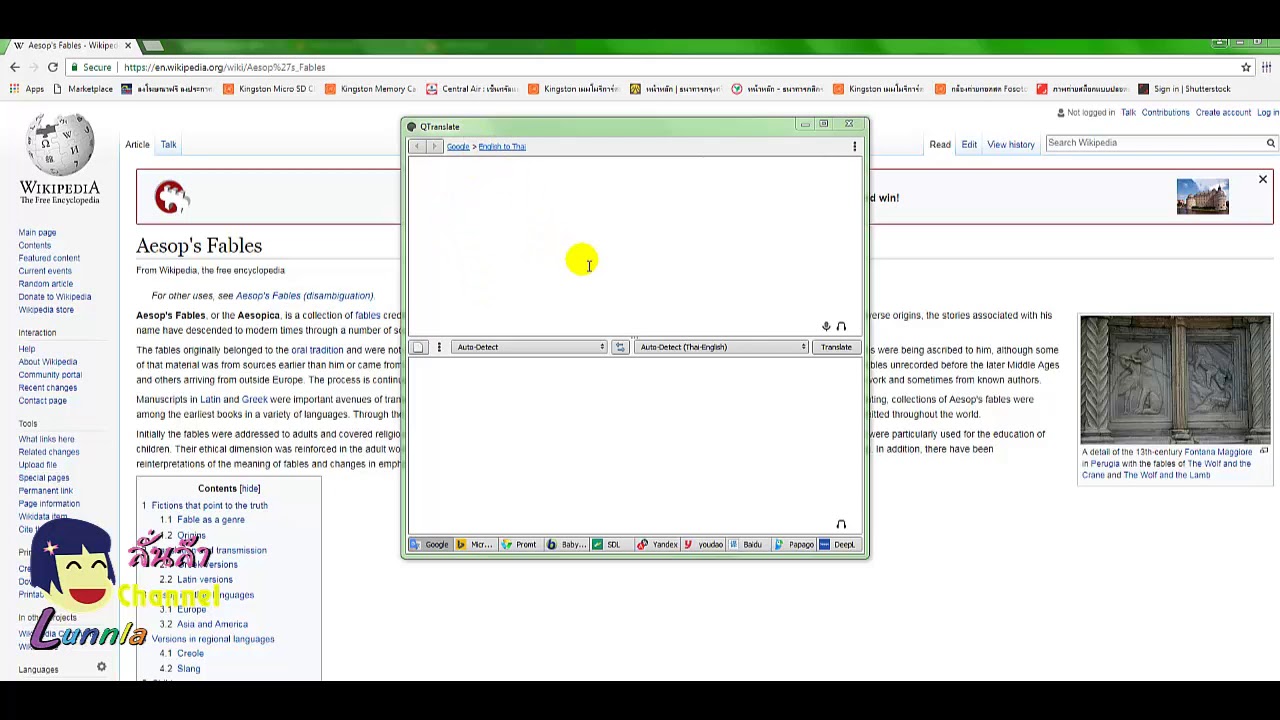The image size is (1280, 720).
Task: Open Marketplace bookmark
Action: click(83, 89)
